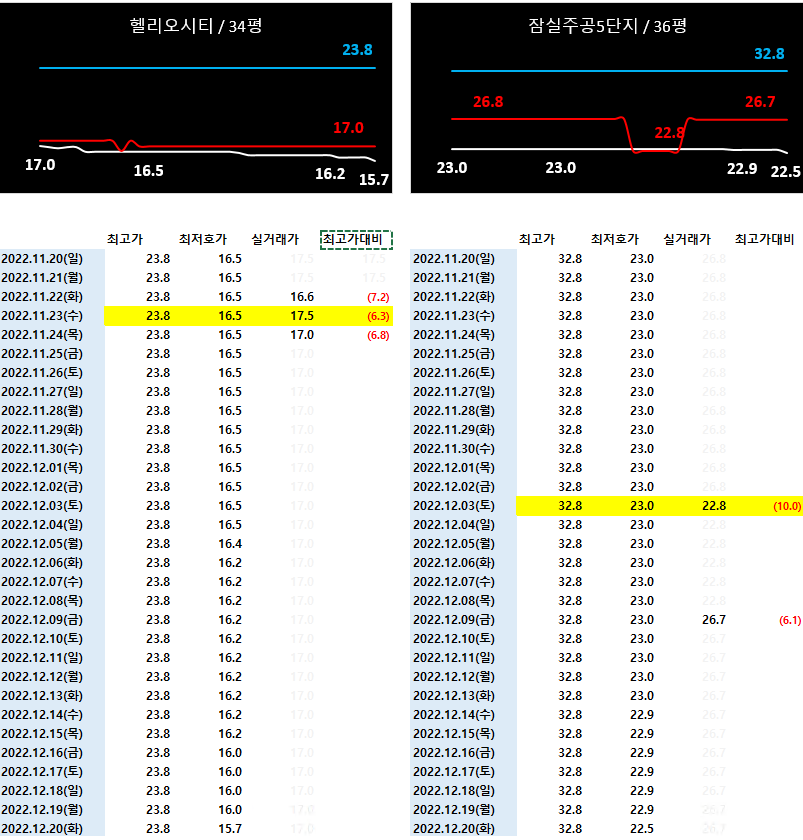Screen dimensions: 803x840
Task: Select 실거래가 header in 헬리오시티 table
Action: (x=275, y=239)
